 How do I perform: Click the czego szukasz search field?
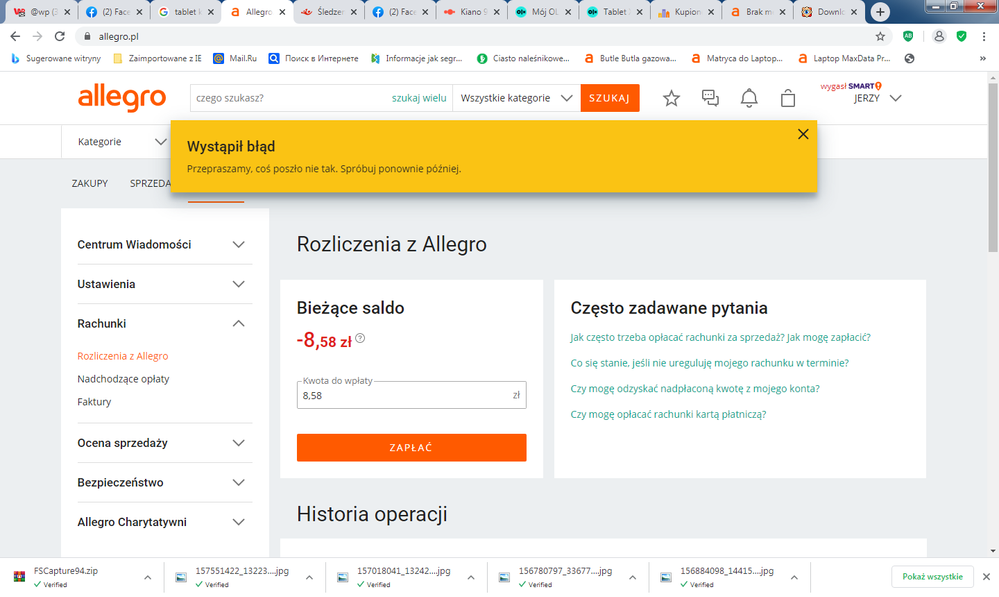[291, 98]
